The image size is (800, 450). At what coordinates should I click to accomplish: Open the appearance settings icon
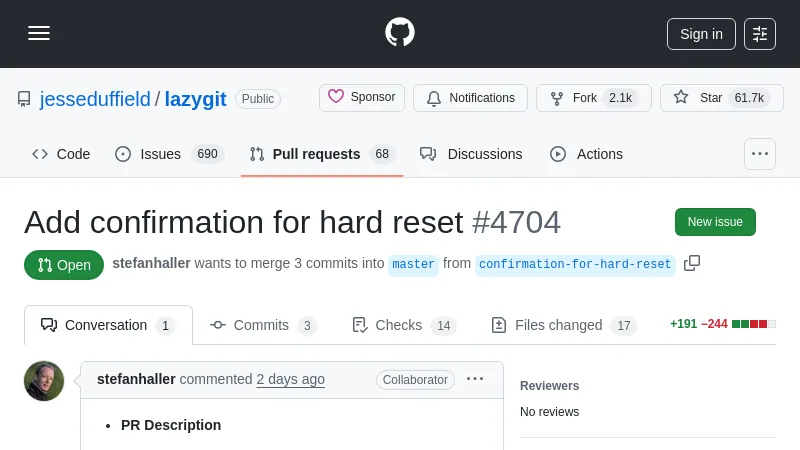[760, 34]
